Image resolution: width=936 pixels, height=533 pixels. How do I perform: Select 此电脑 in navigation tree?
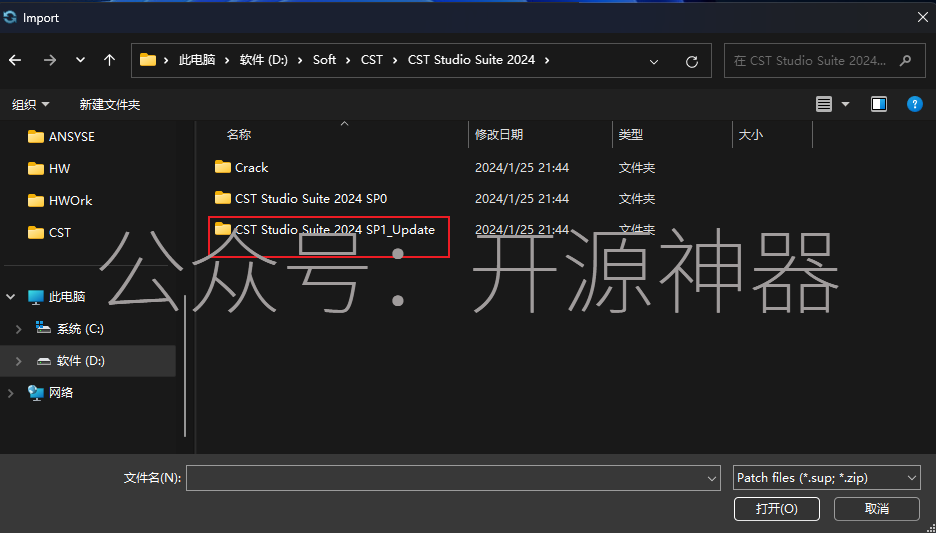[x=57, y=297]
